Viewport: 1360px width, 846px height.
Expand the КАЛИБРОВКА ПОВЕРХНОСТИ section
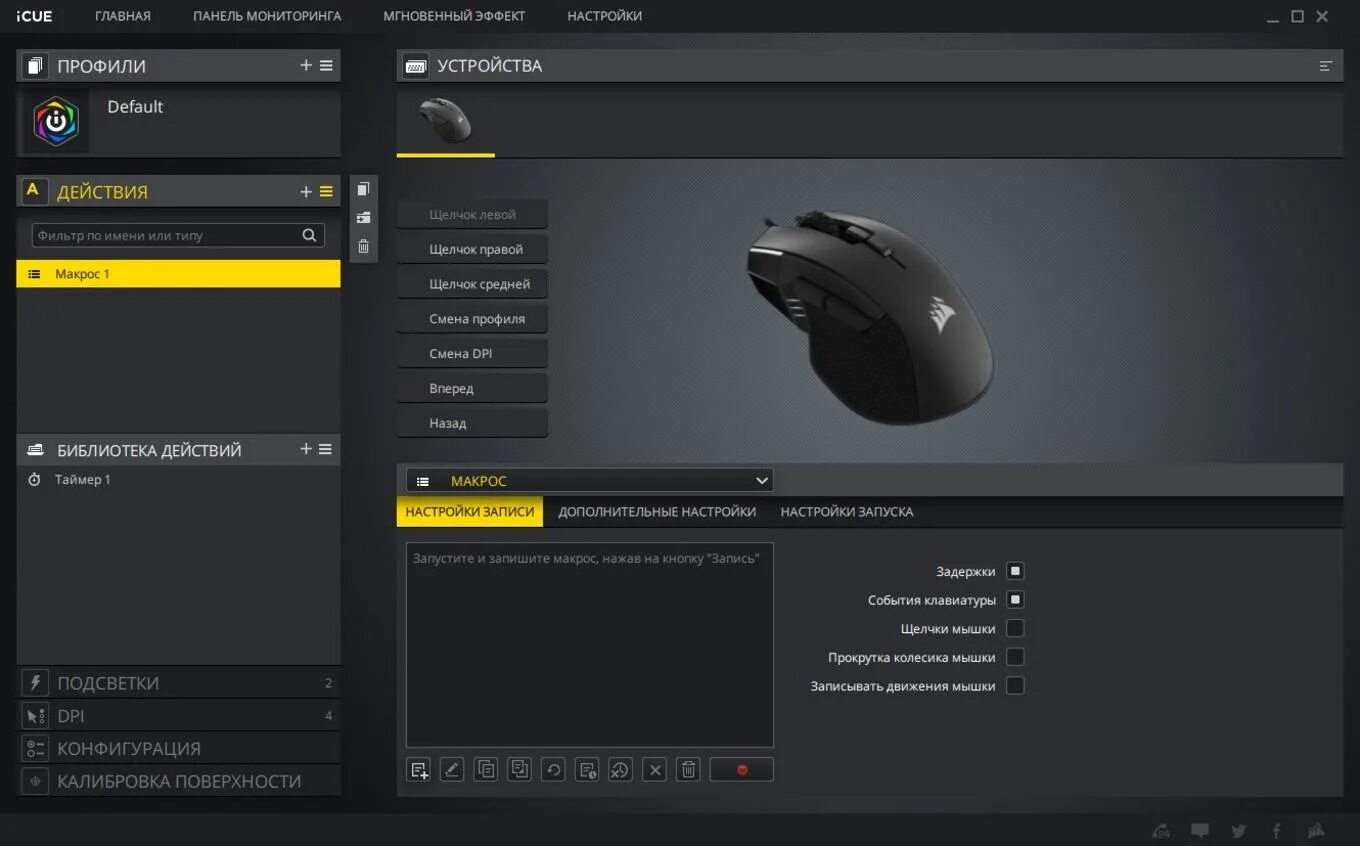click(178, 781)
